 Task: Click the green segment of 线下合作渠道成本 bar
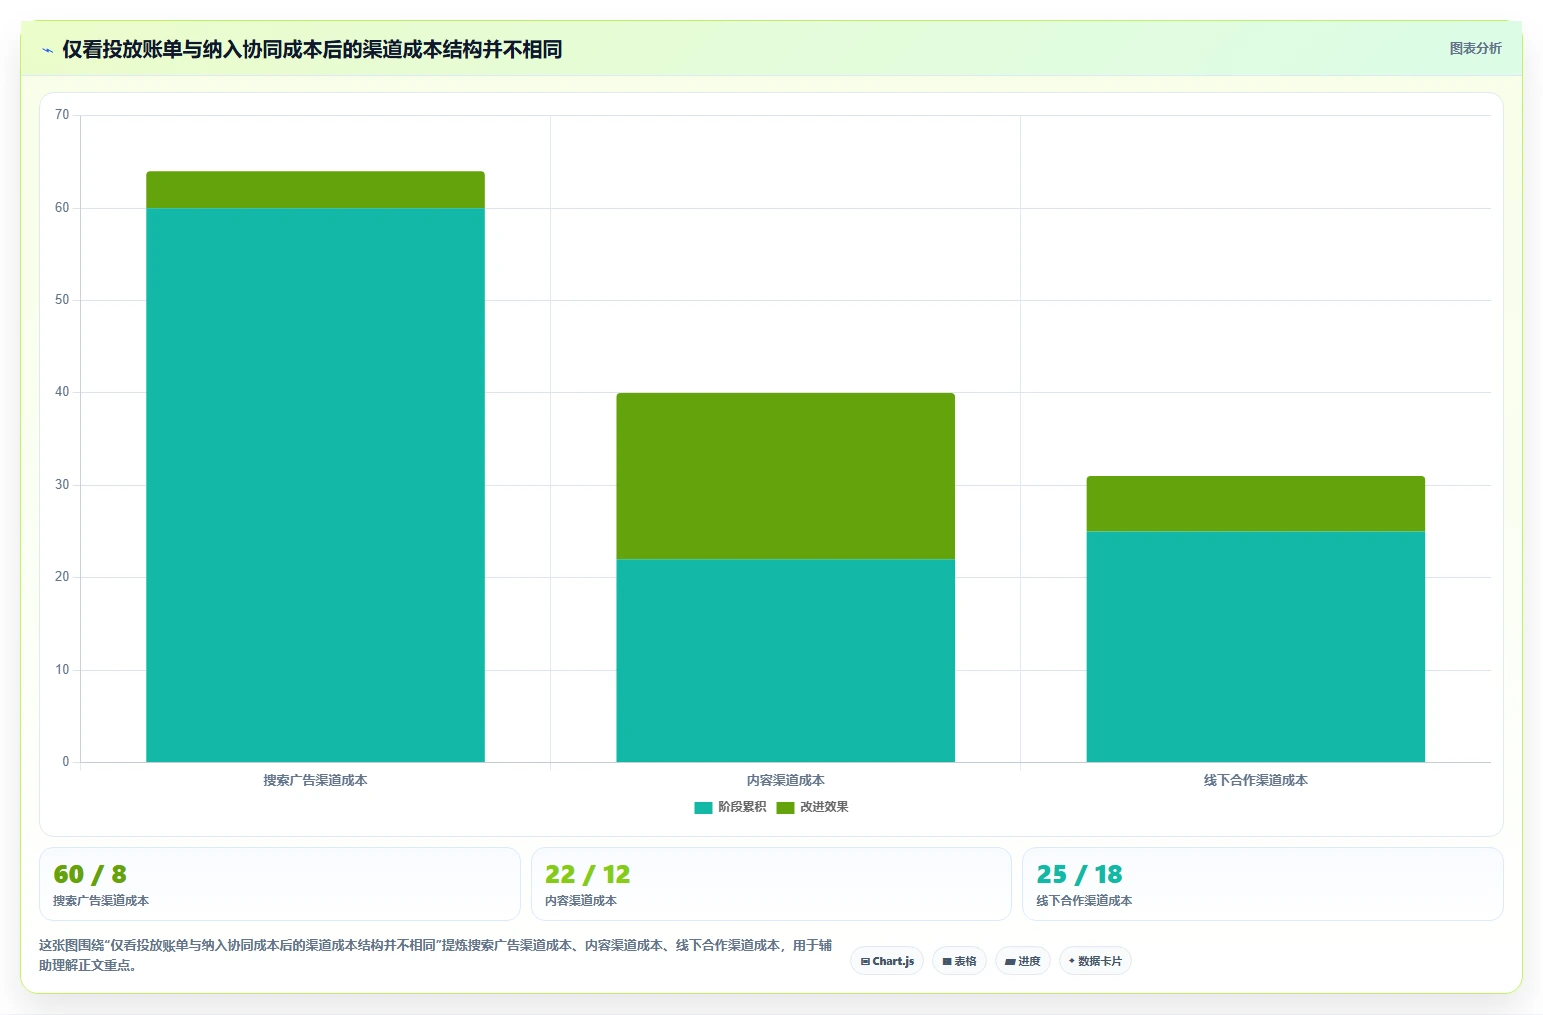(x=1255, y=503)
